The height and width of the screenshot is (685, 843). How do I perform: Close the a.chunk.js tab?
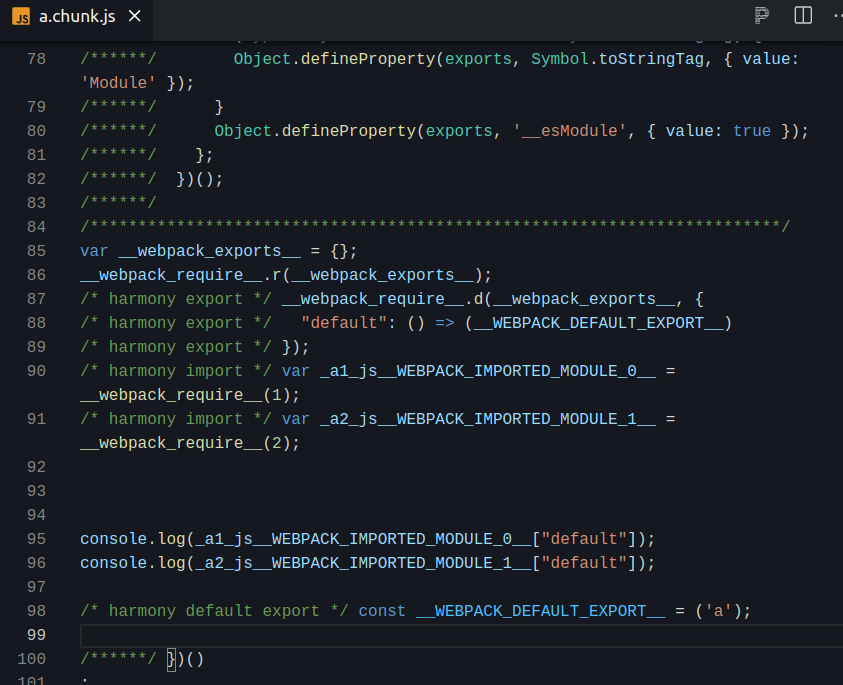pos(134,16)
